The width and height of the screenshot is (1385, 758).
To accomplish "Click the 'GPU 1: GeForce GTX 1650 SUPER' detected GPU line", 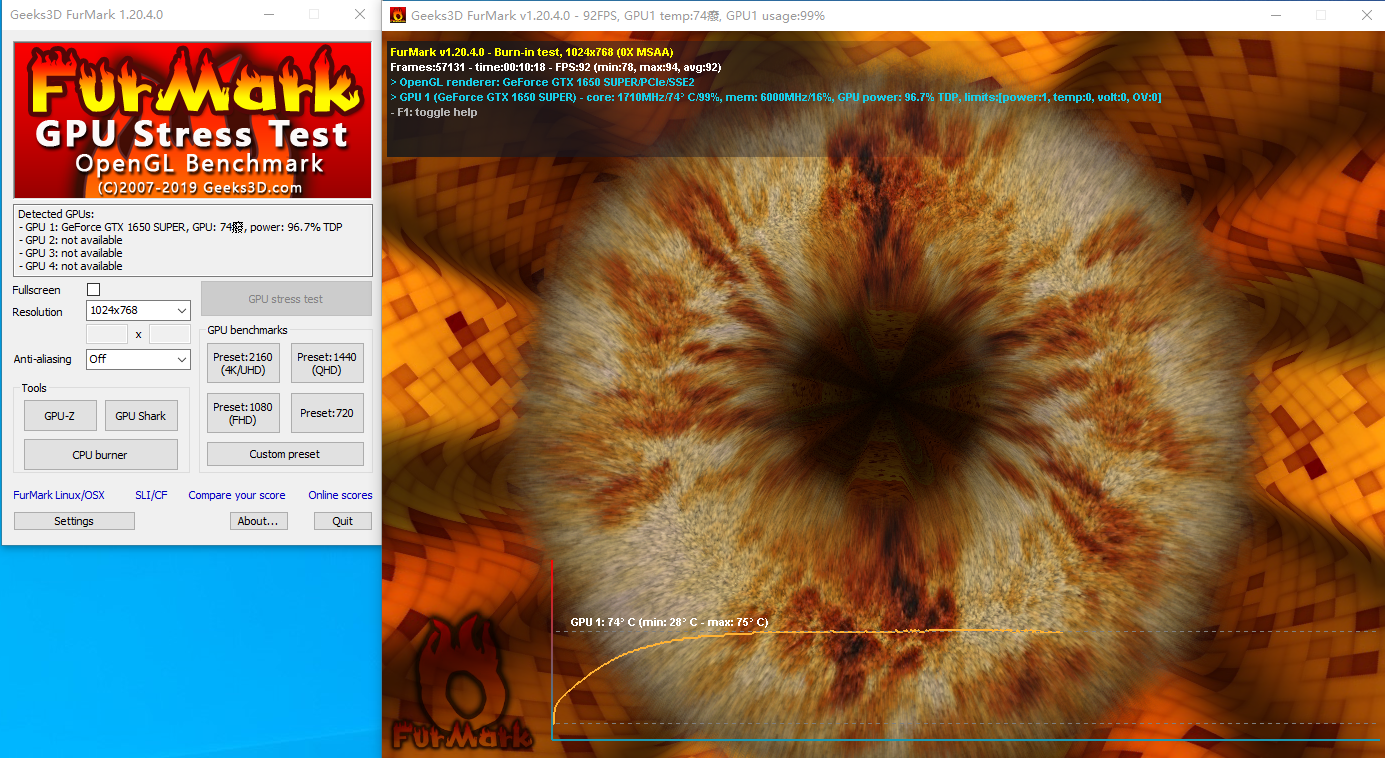I will [181, 227].
